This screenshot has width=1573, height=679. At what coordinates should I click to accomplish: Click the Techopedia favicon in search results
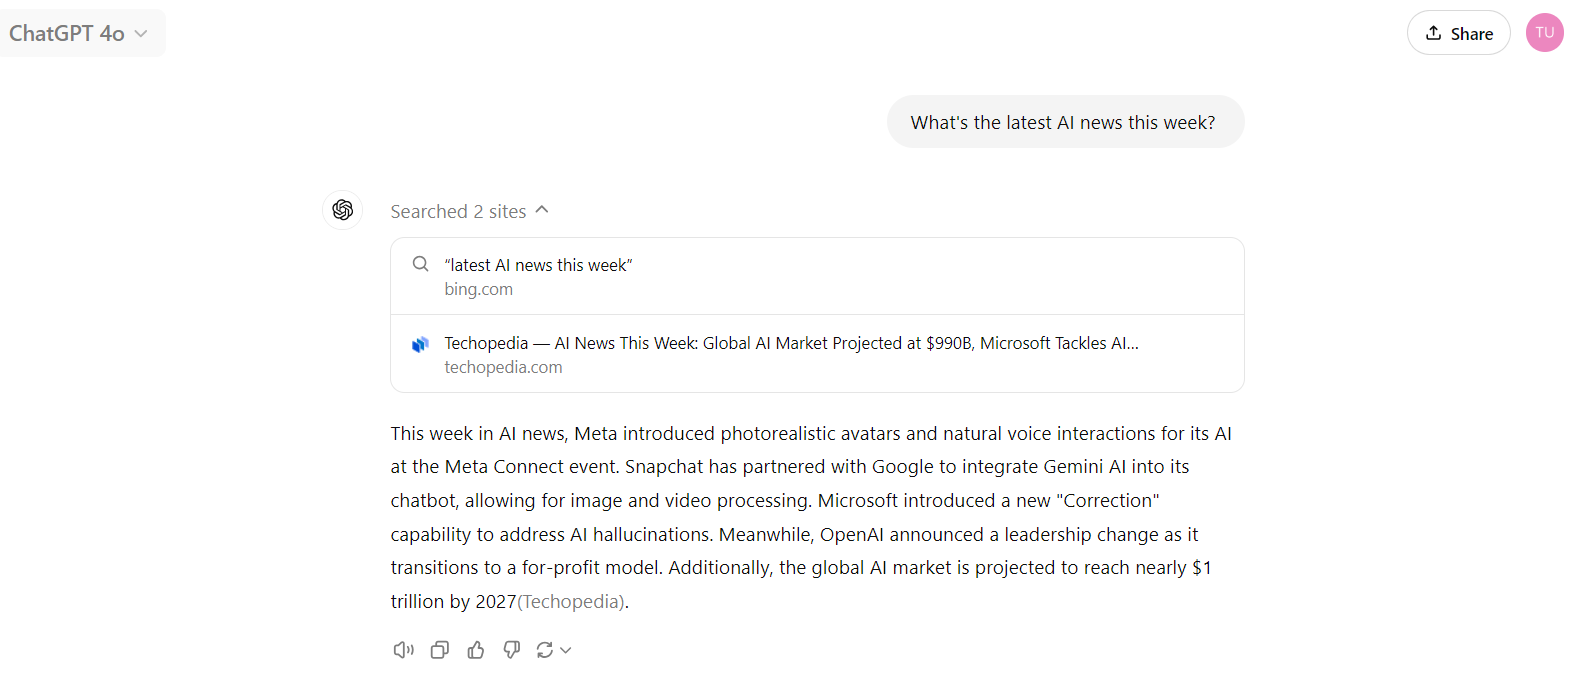click(420, 344)
